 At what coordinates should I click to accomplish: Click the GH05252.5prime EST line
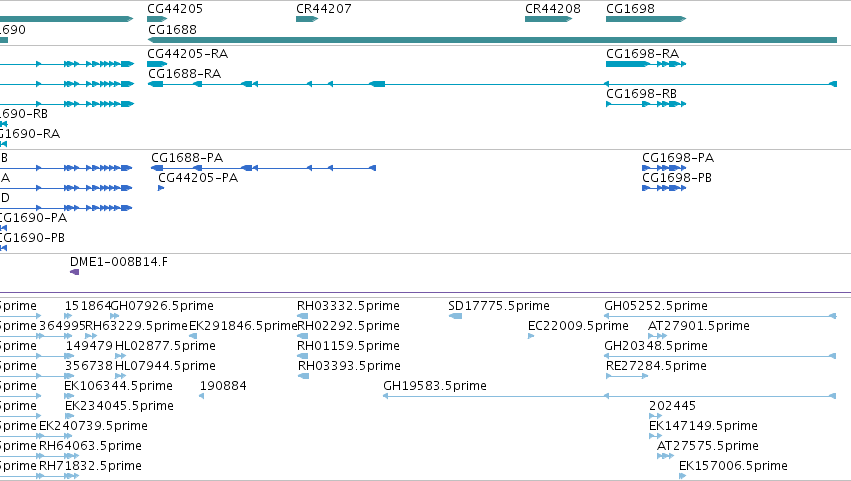pos(720,316)
